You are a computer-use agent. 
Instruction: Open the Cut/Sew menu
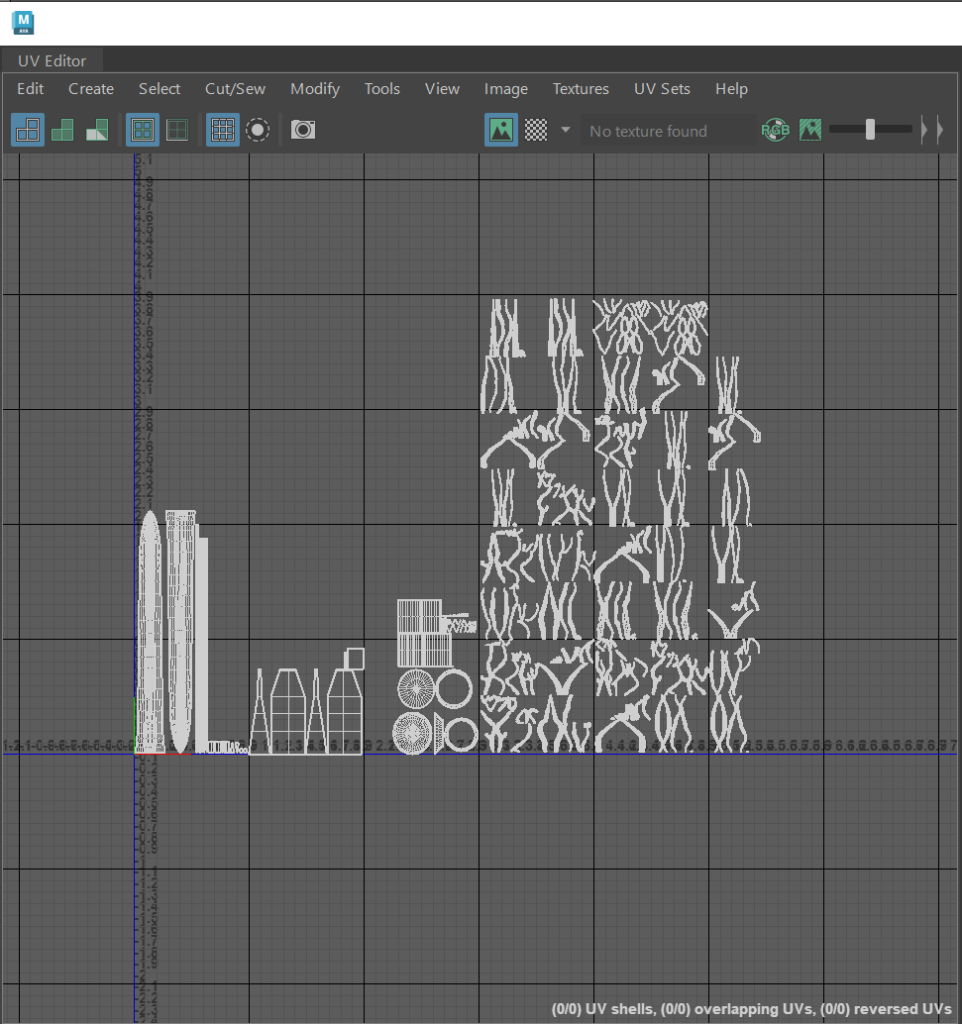click(235, 89)
